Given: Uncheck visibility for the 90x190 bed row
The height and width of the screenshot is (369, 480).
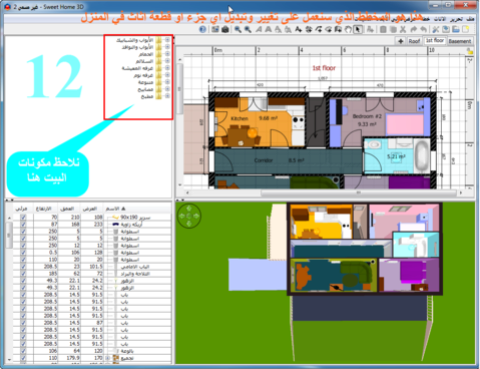Looking at the screenshot, I should [x=23, y=217].
